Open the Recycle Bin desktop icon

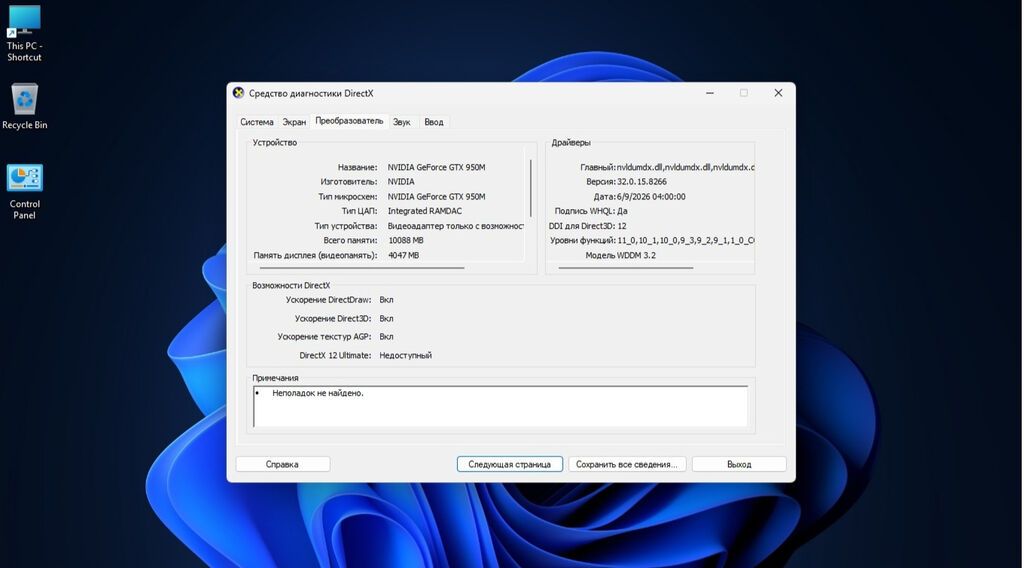tap(24, 106)
